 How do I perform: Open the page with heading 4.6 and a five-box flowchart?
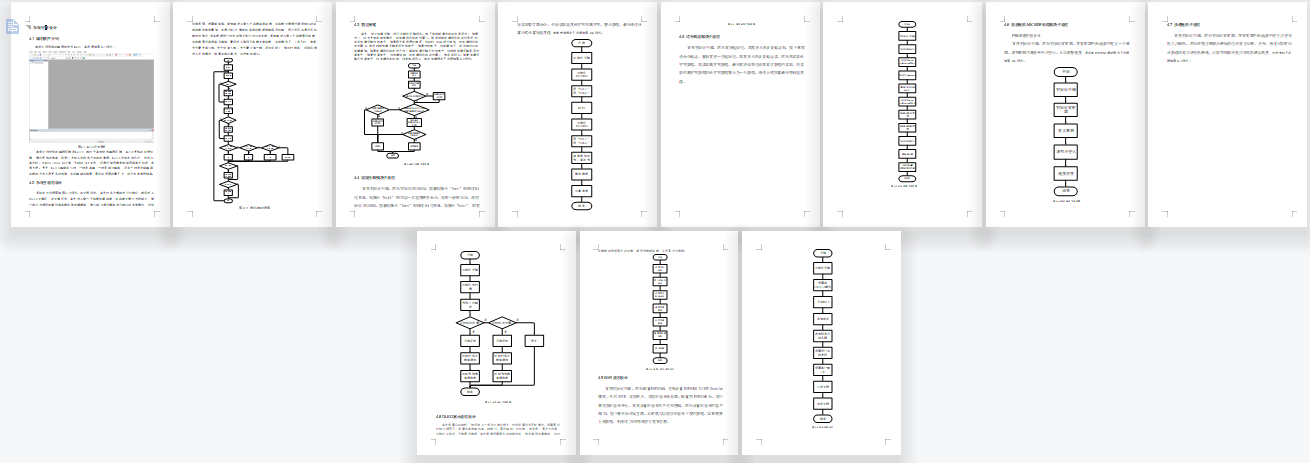(1066, 114)
